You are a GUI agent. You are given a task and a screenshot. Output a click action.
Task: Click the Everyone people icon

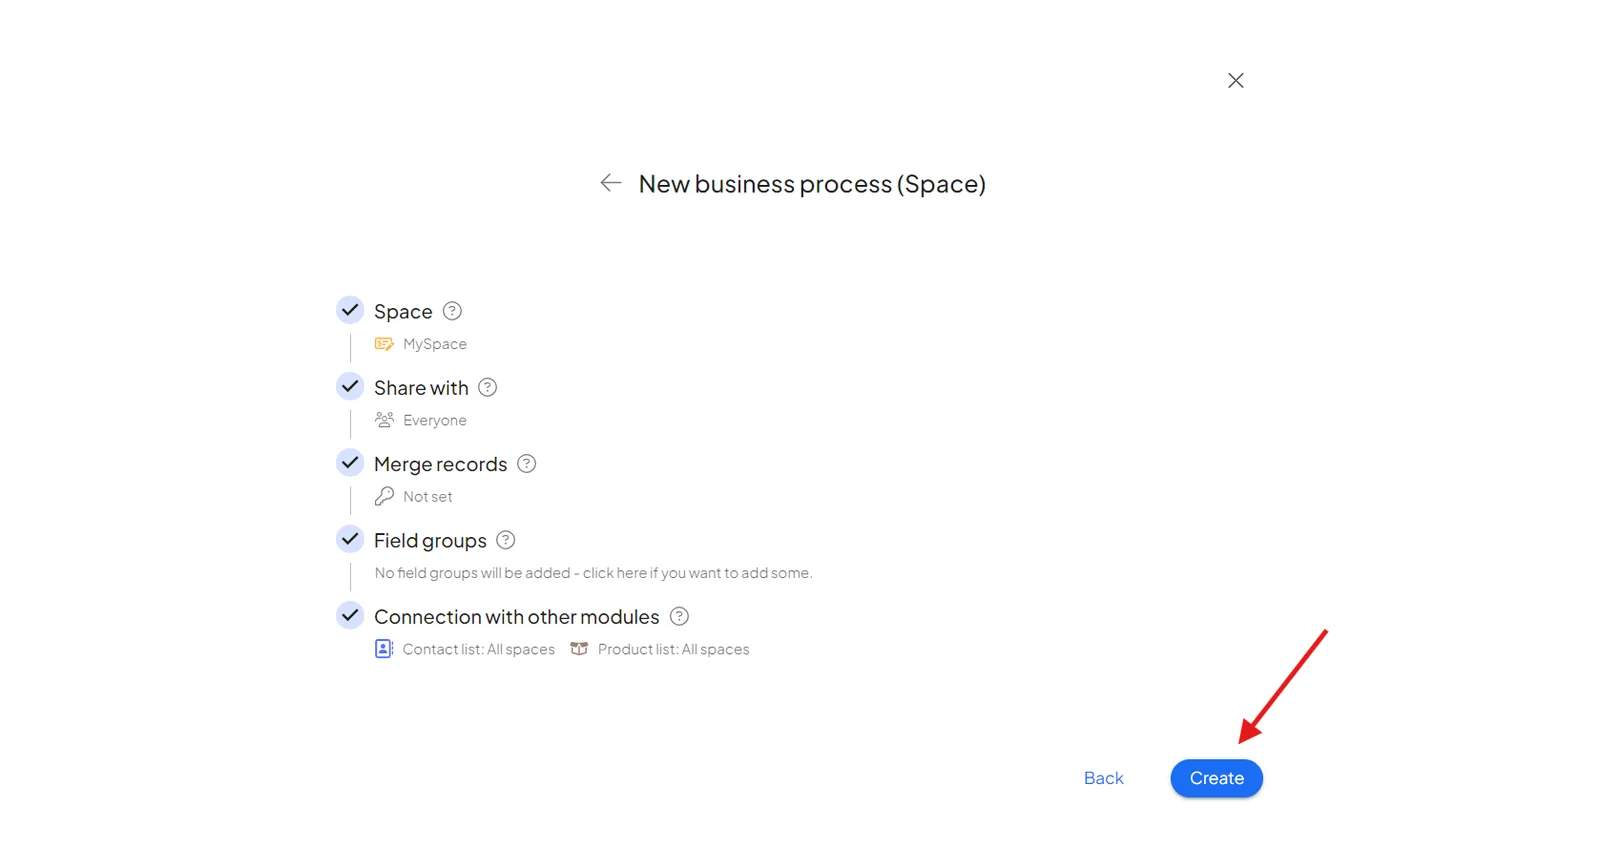pos(384,420)
